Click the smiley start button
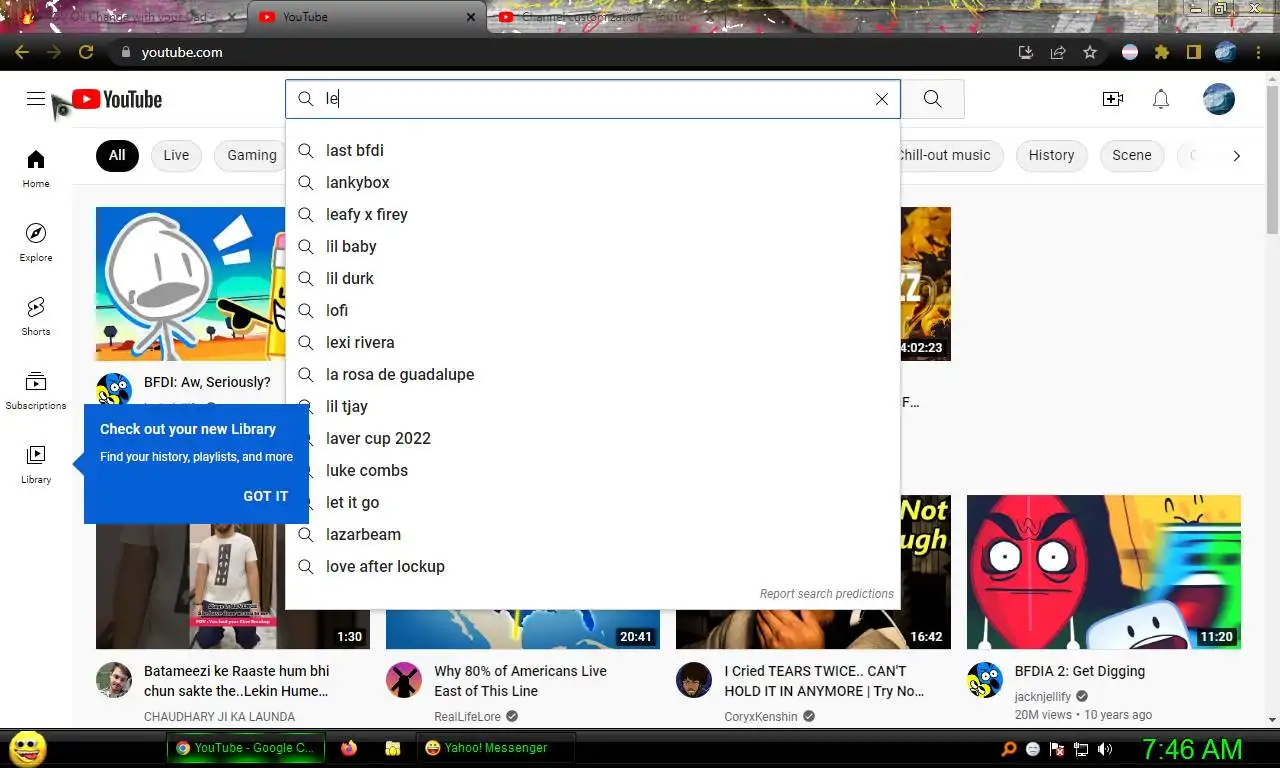1280x768 pixels. (x=28, y=748)
